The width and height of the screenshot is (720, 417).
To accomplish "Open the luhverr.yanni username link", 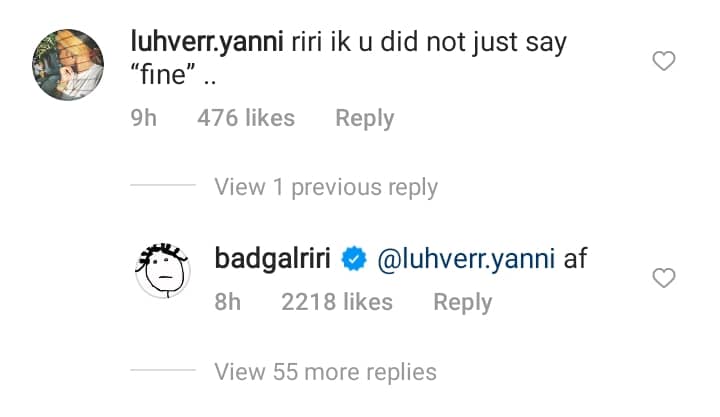I will [206, 42].
